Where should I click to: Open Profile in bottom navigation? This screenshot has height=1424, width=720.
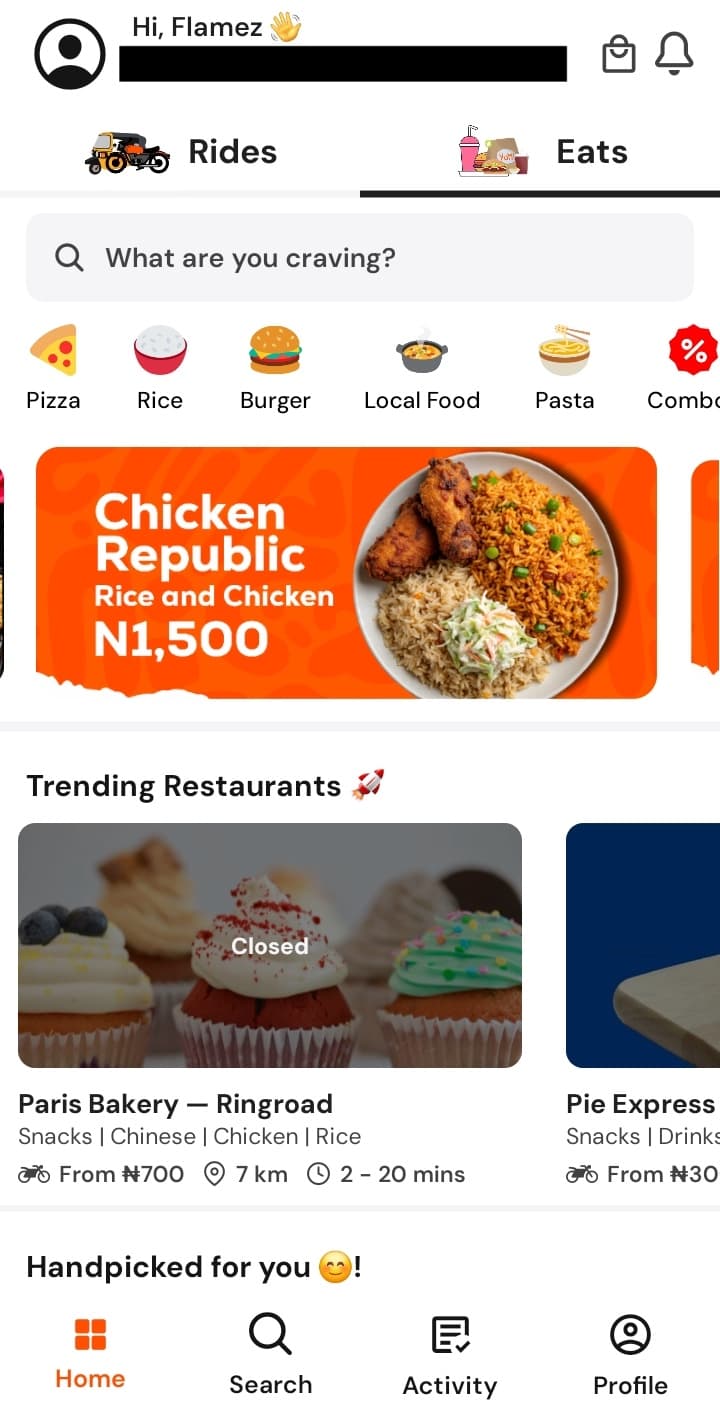630,1356
